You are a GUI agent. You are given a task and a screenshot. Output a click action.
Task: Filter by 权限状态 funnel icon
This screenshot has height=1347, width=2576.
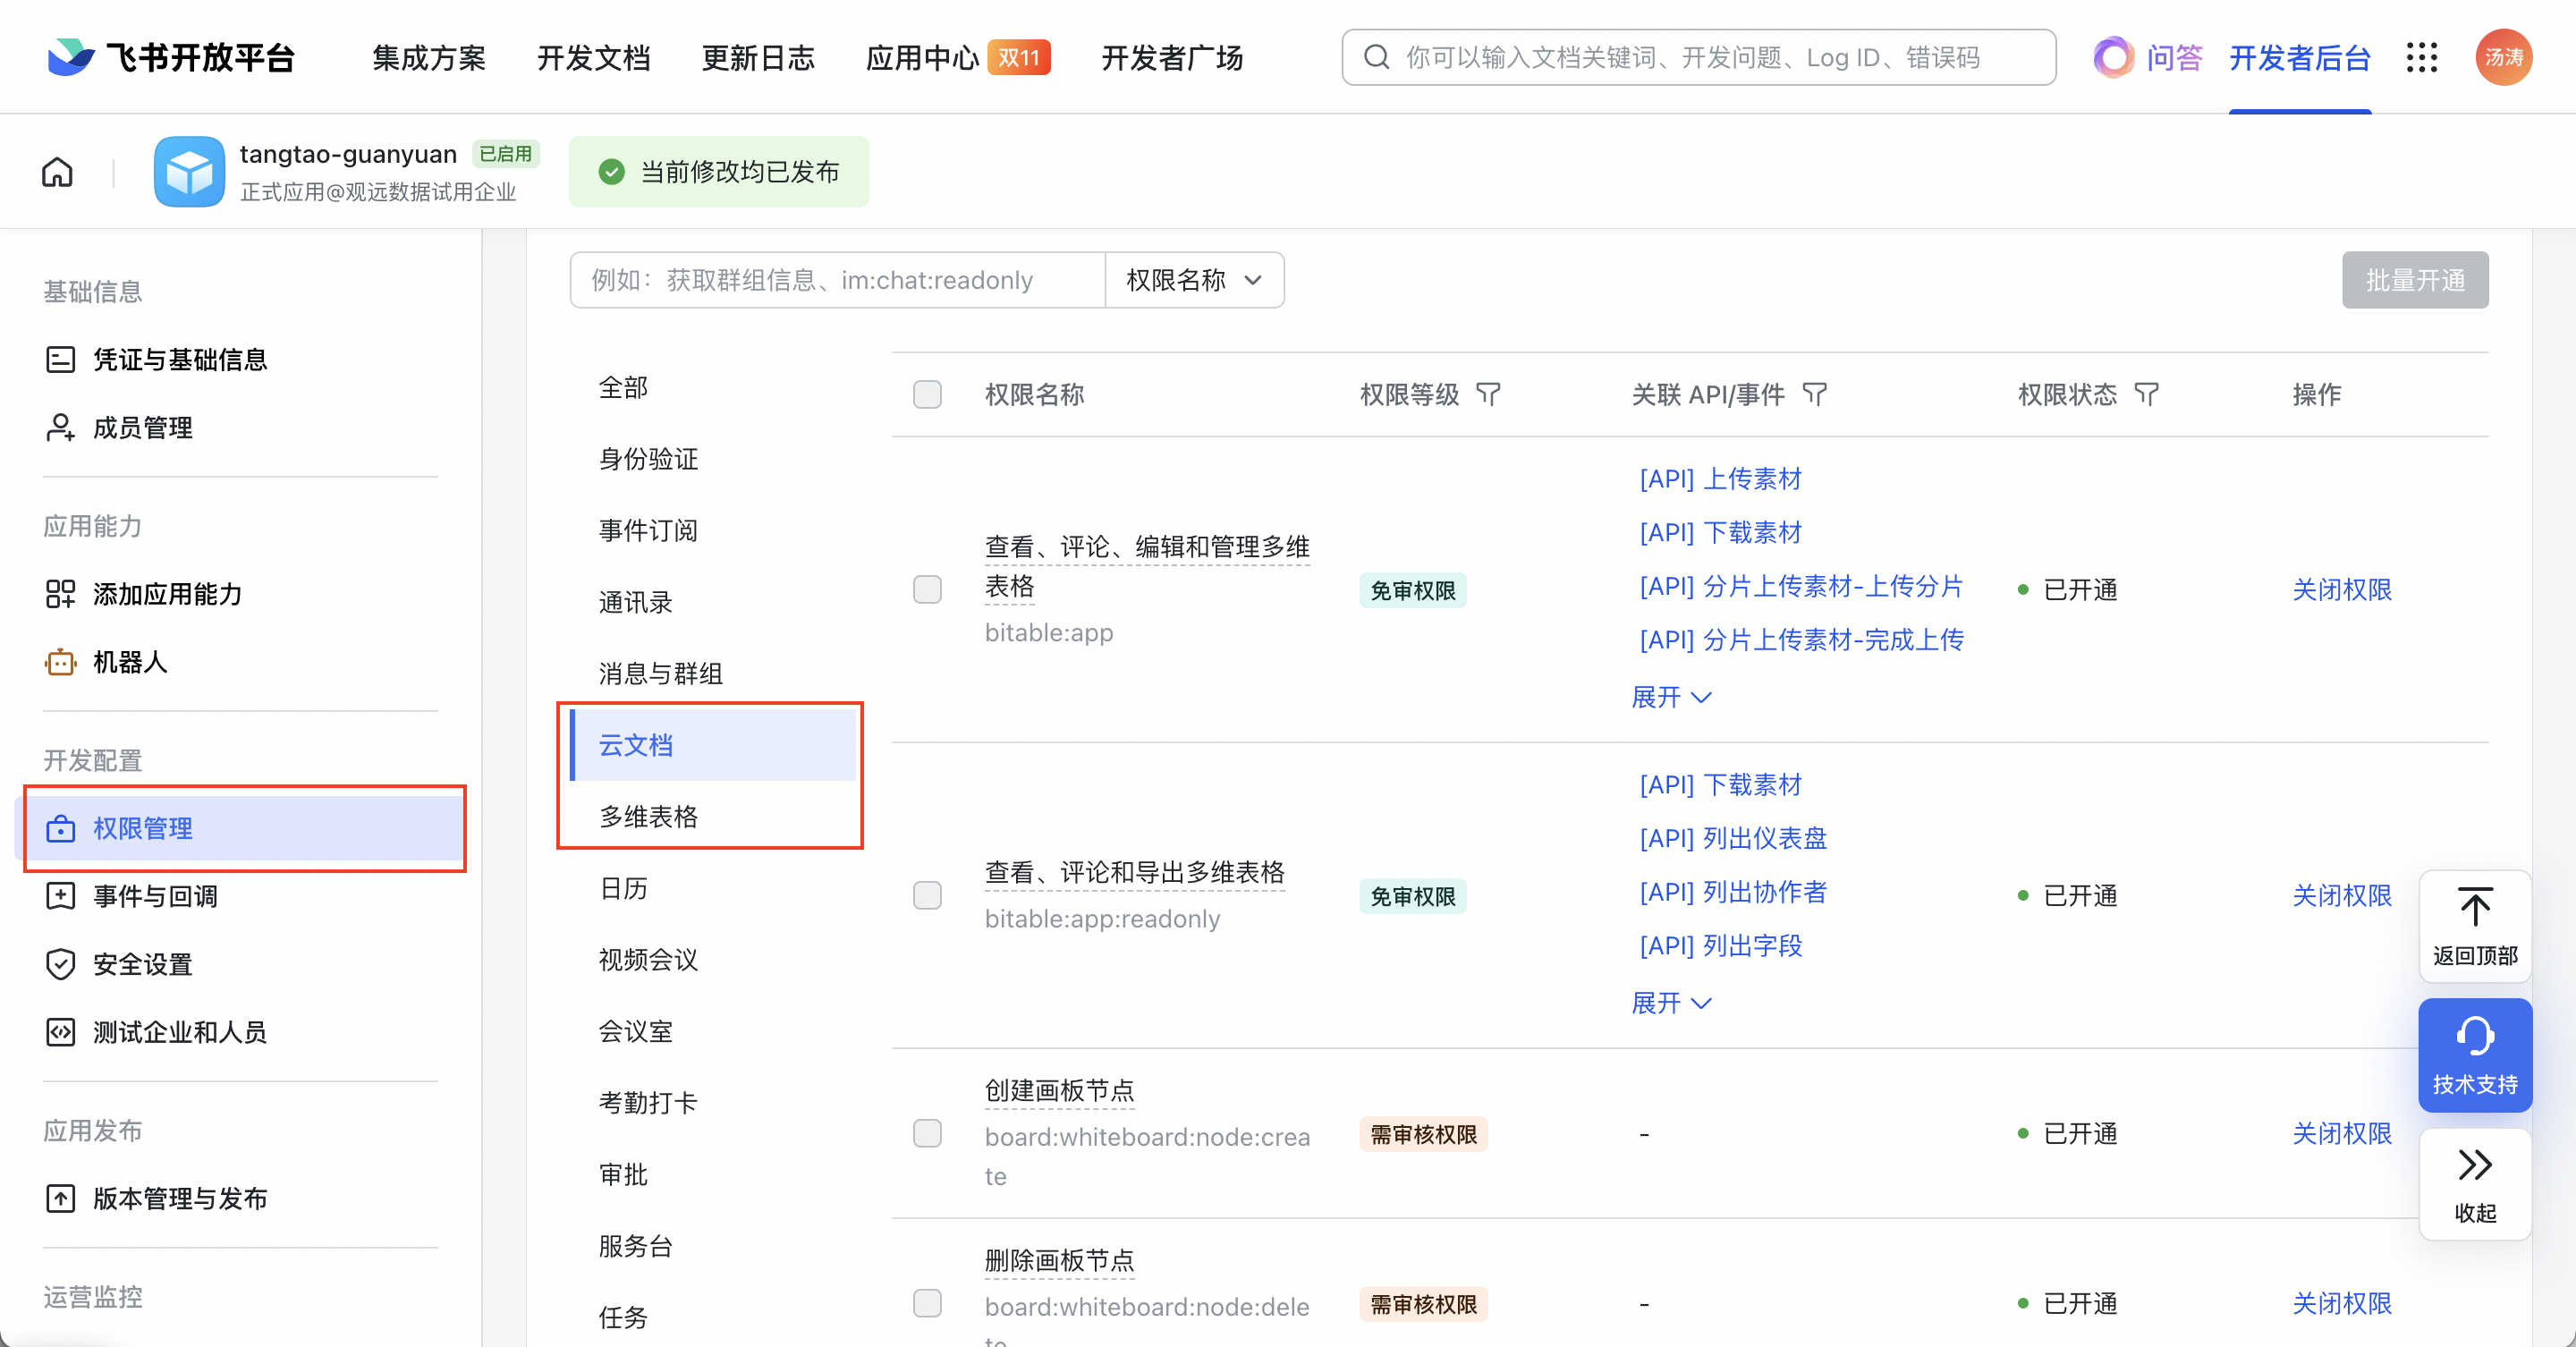(2146, 394)
